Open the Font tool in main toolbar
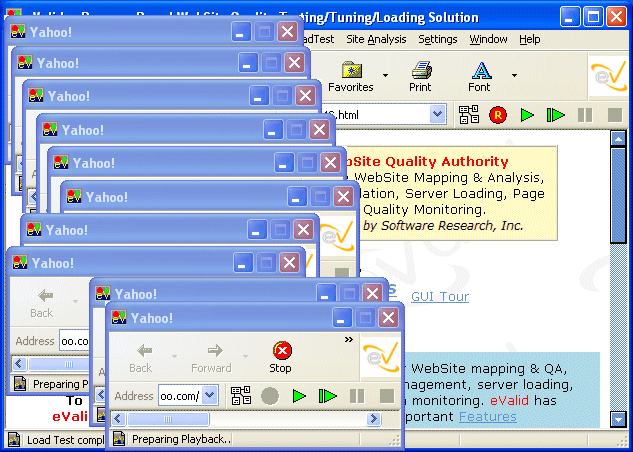This screenshot has height=452, width=633. coord(480,76)
